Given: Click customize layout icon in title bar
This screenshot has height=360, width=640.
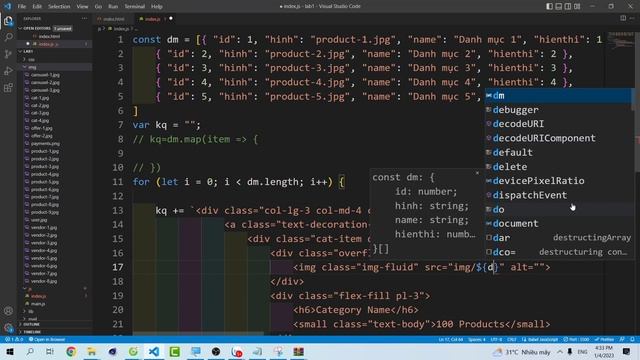Looking at the screenshot, I should point(577,6).
